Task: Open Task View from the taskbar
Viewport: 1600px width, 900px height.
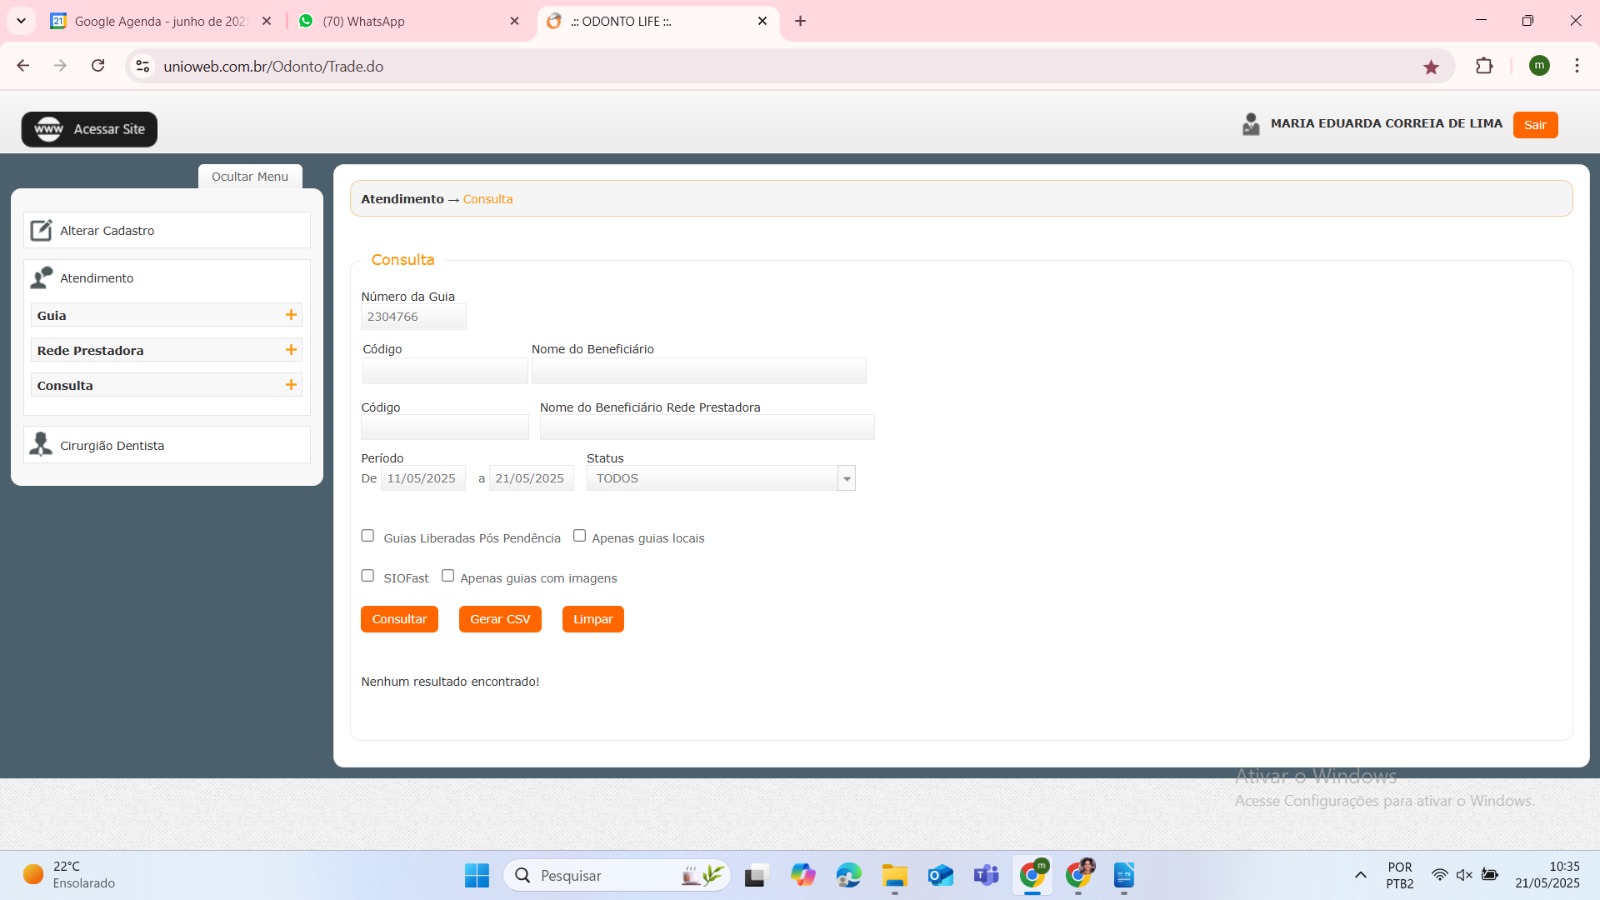Action: point(755,876)
